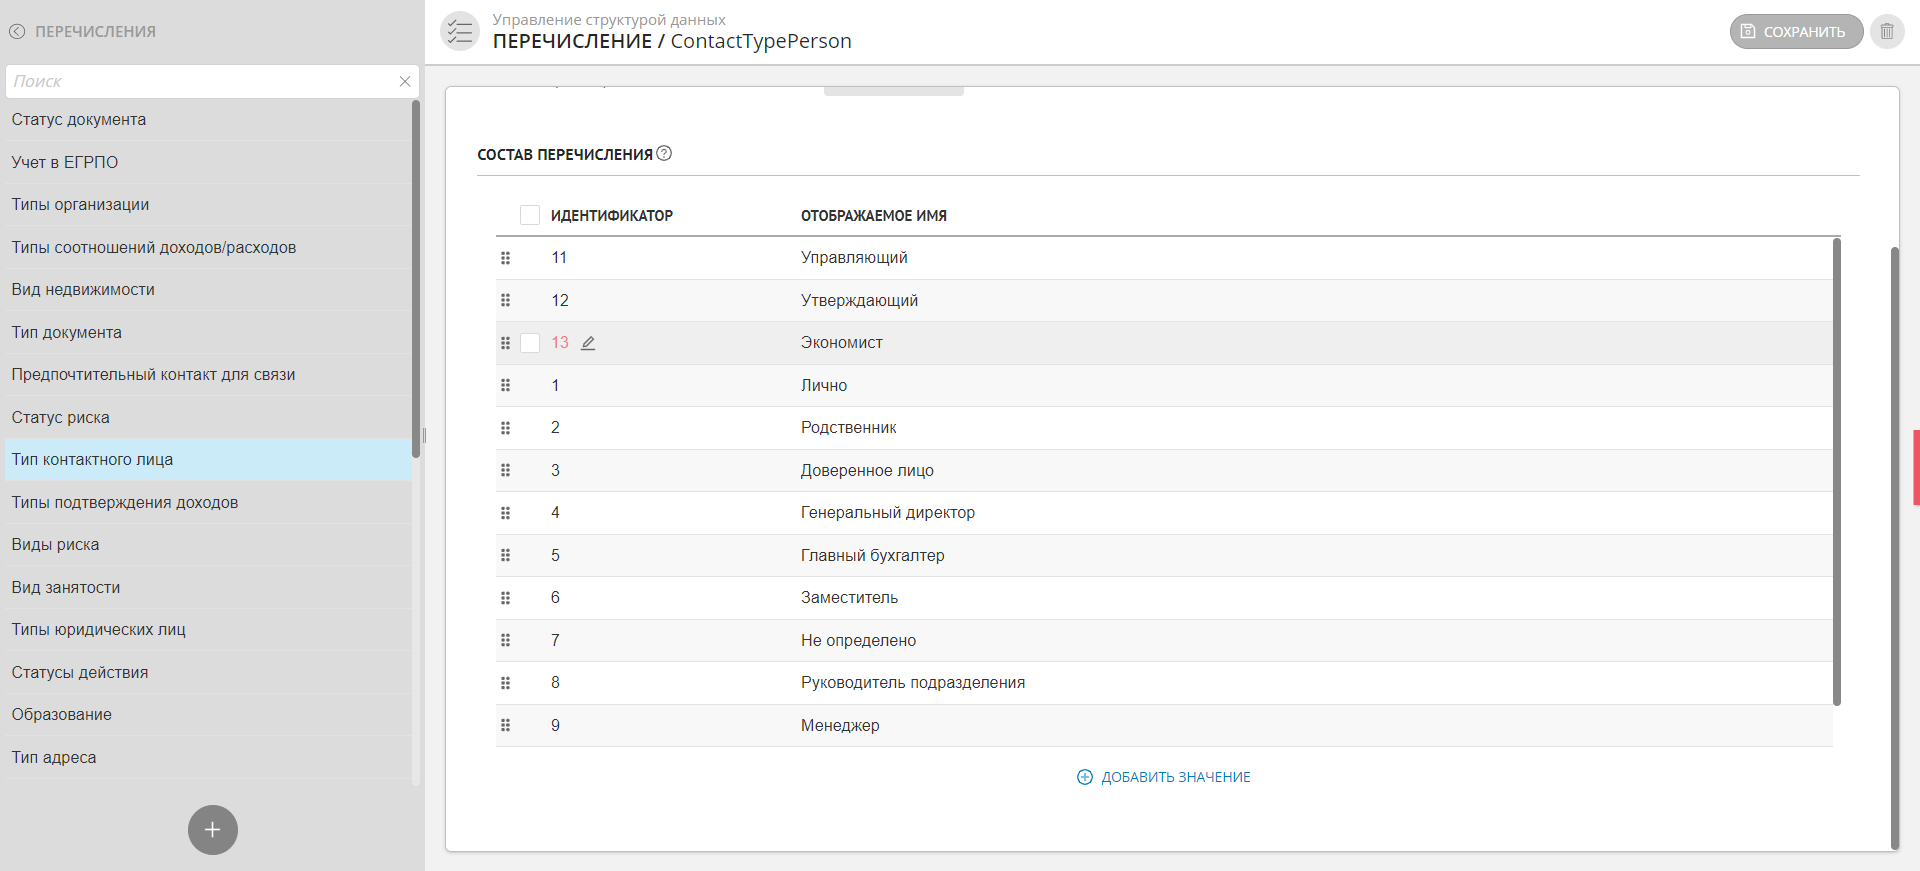Viewport: 1920px width, 871px height.
Task: Click drag handle for Менеджер row
Action: pyautogui.click(x=505, y=726)
